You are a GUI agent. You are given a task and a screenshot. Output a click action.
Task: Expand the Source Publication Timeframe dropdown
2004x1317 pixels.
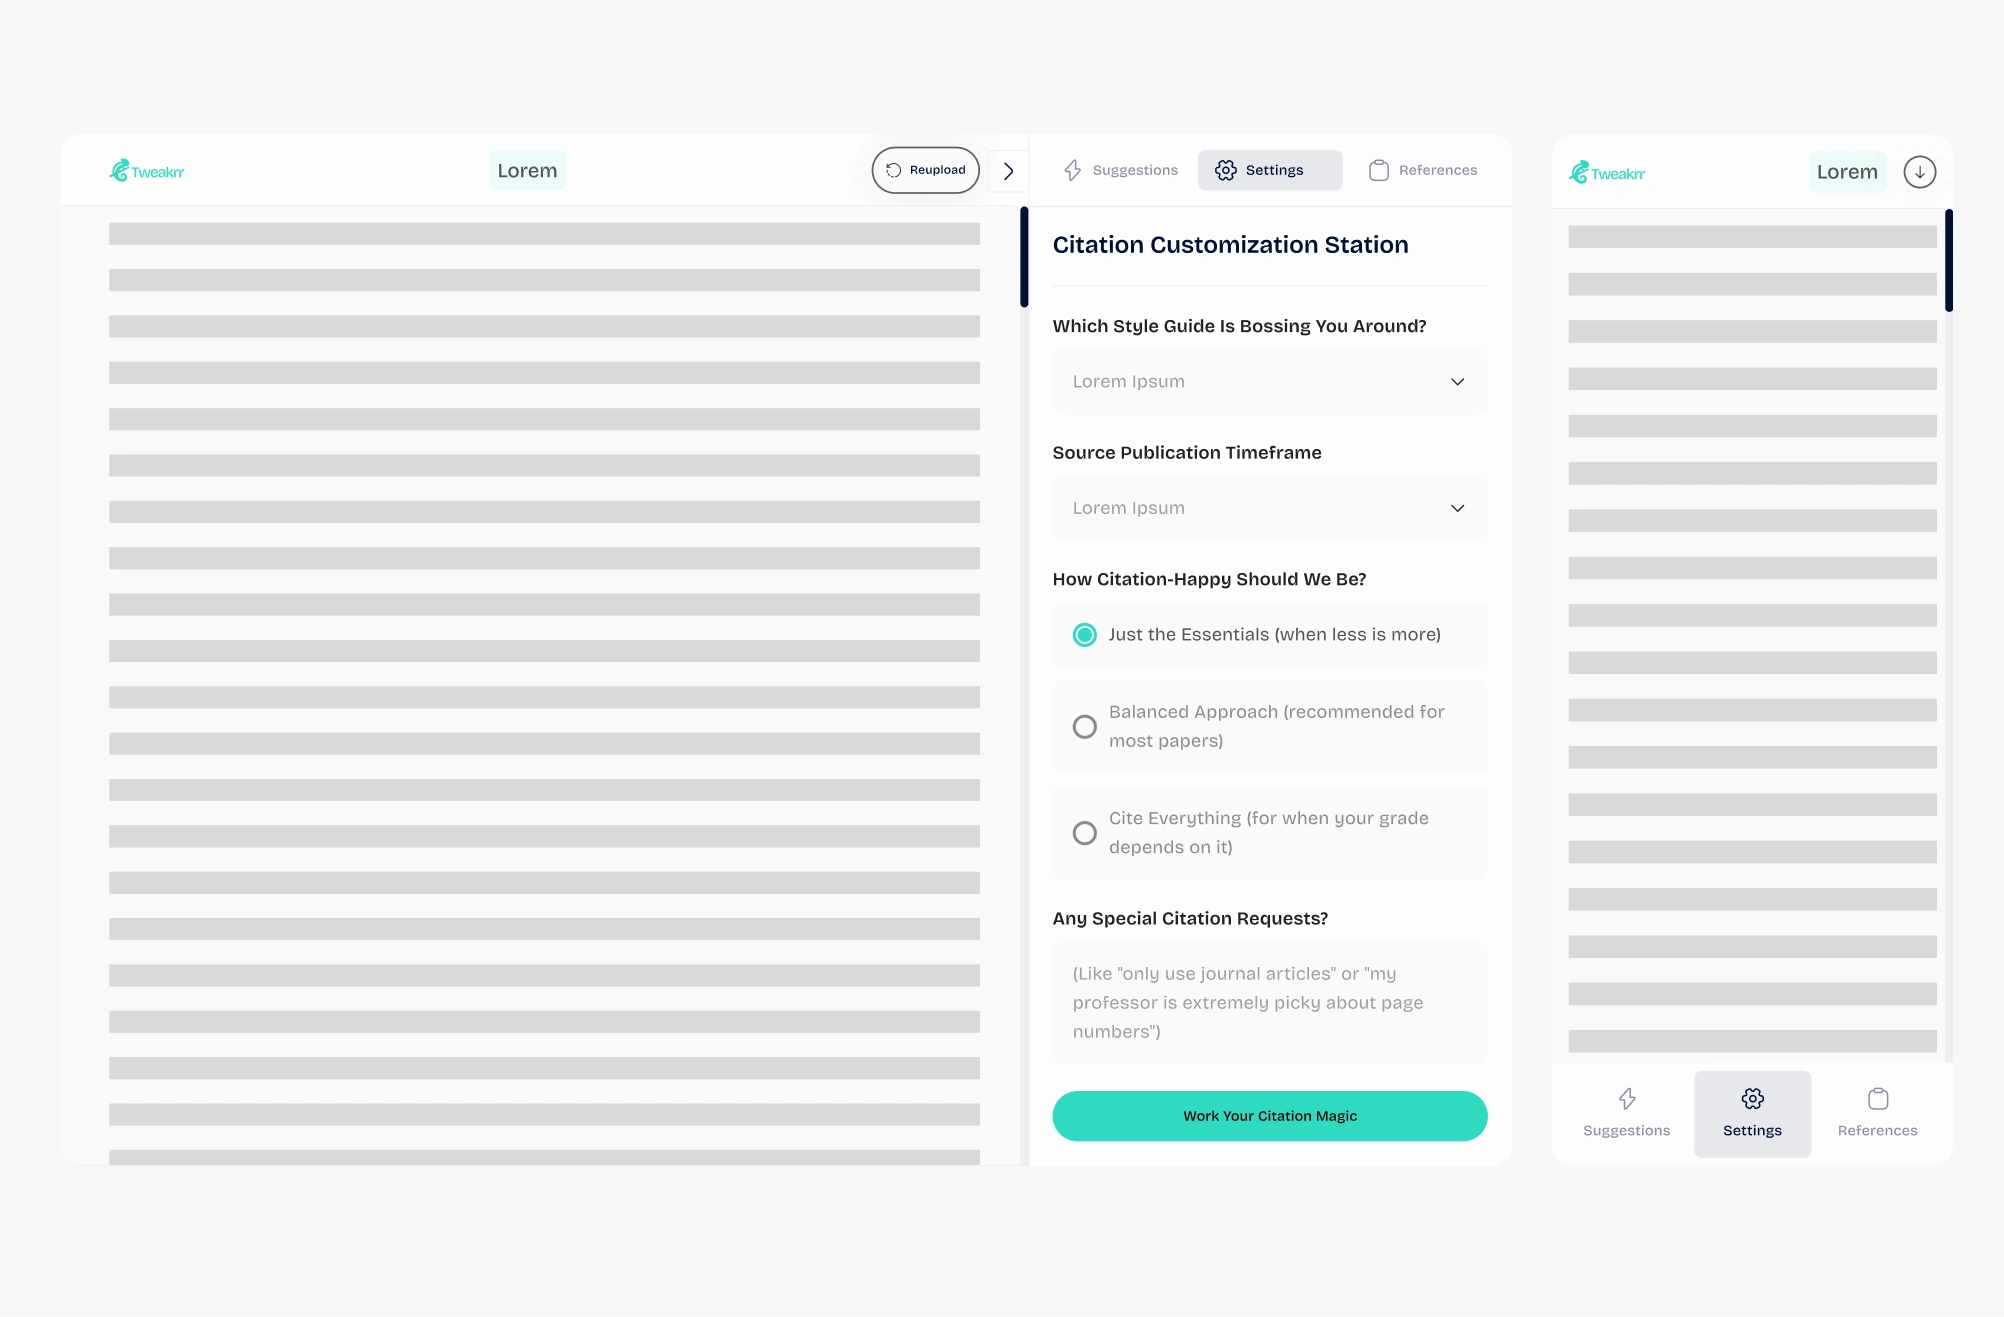[1269, 508]
